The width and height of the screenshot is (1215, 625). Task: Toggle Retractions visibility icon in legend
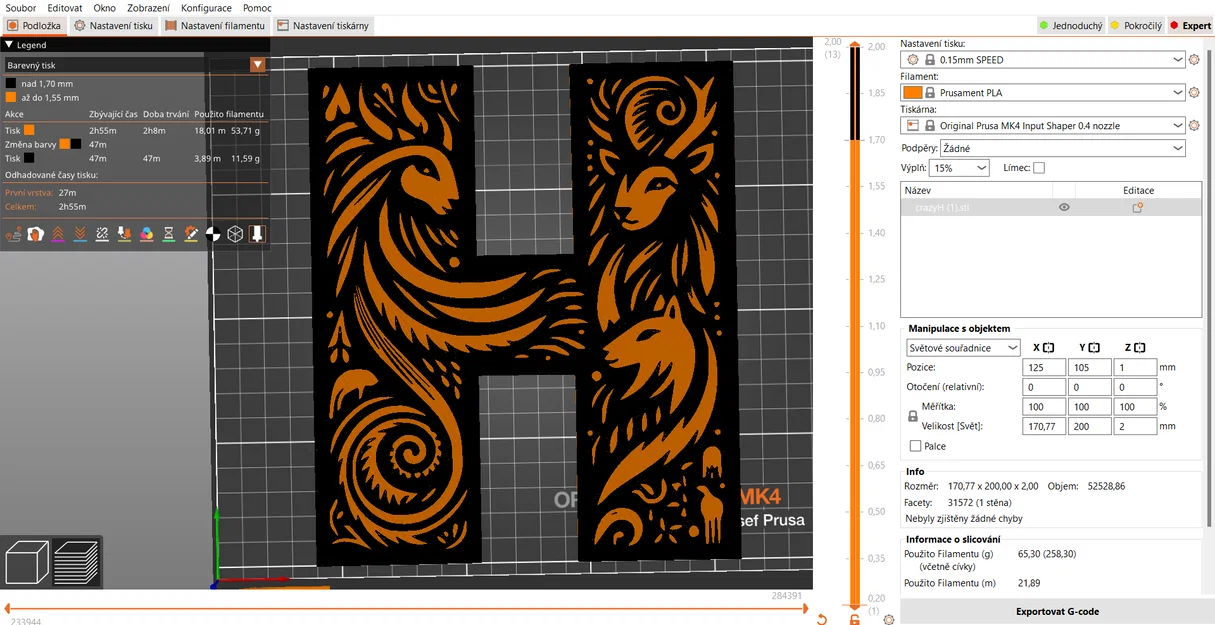[58, 234]
